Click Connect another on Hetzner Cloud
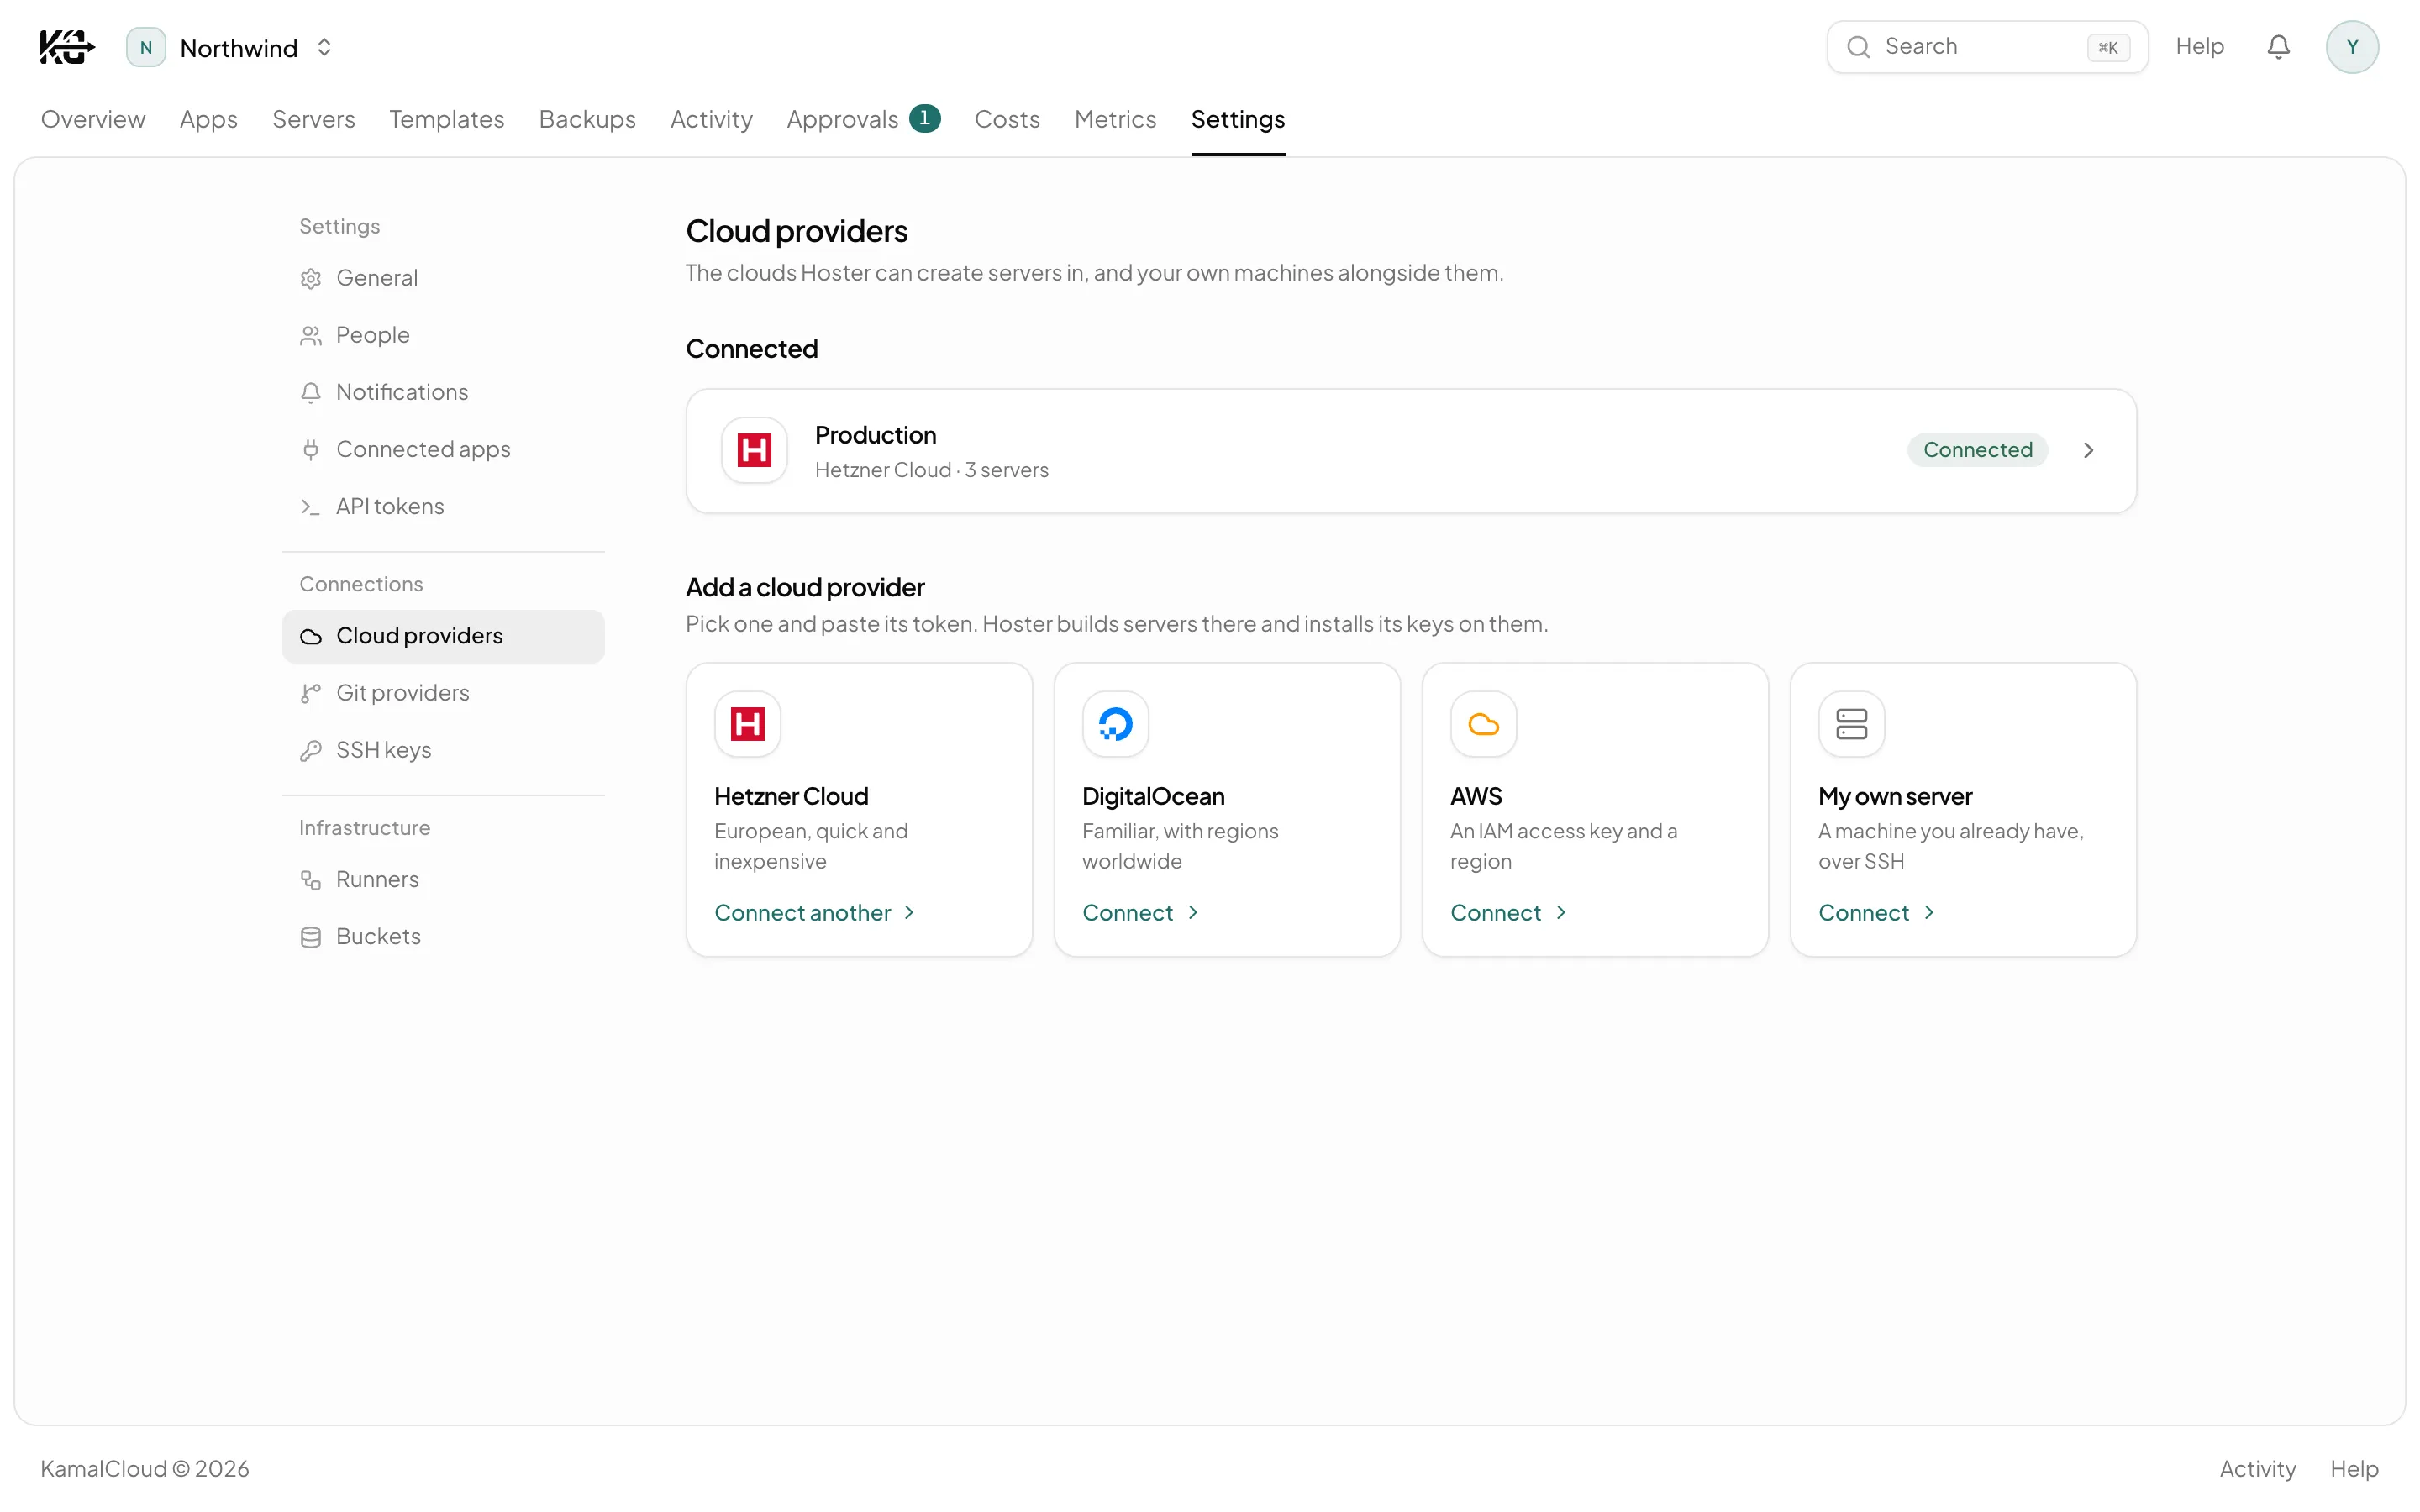The image size is (2420, 1512). pyautogui.click(x=814, y=913)
